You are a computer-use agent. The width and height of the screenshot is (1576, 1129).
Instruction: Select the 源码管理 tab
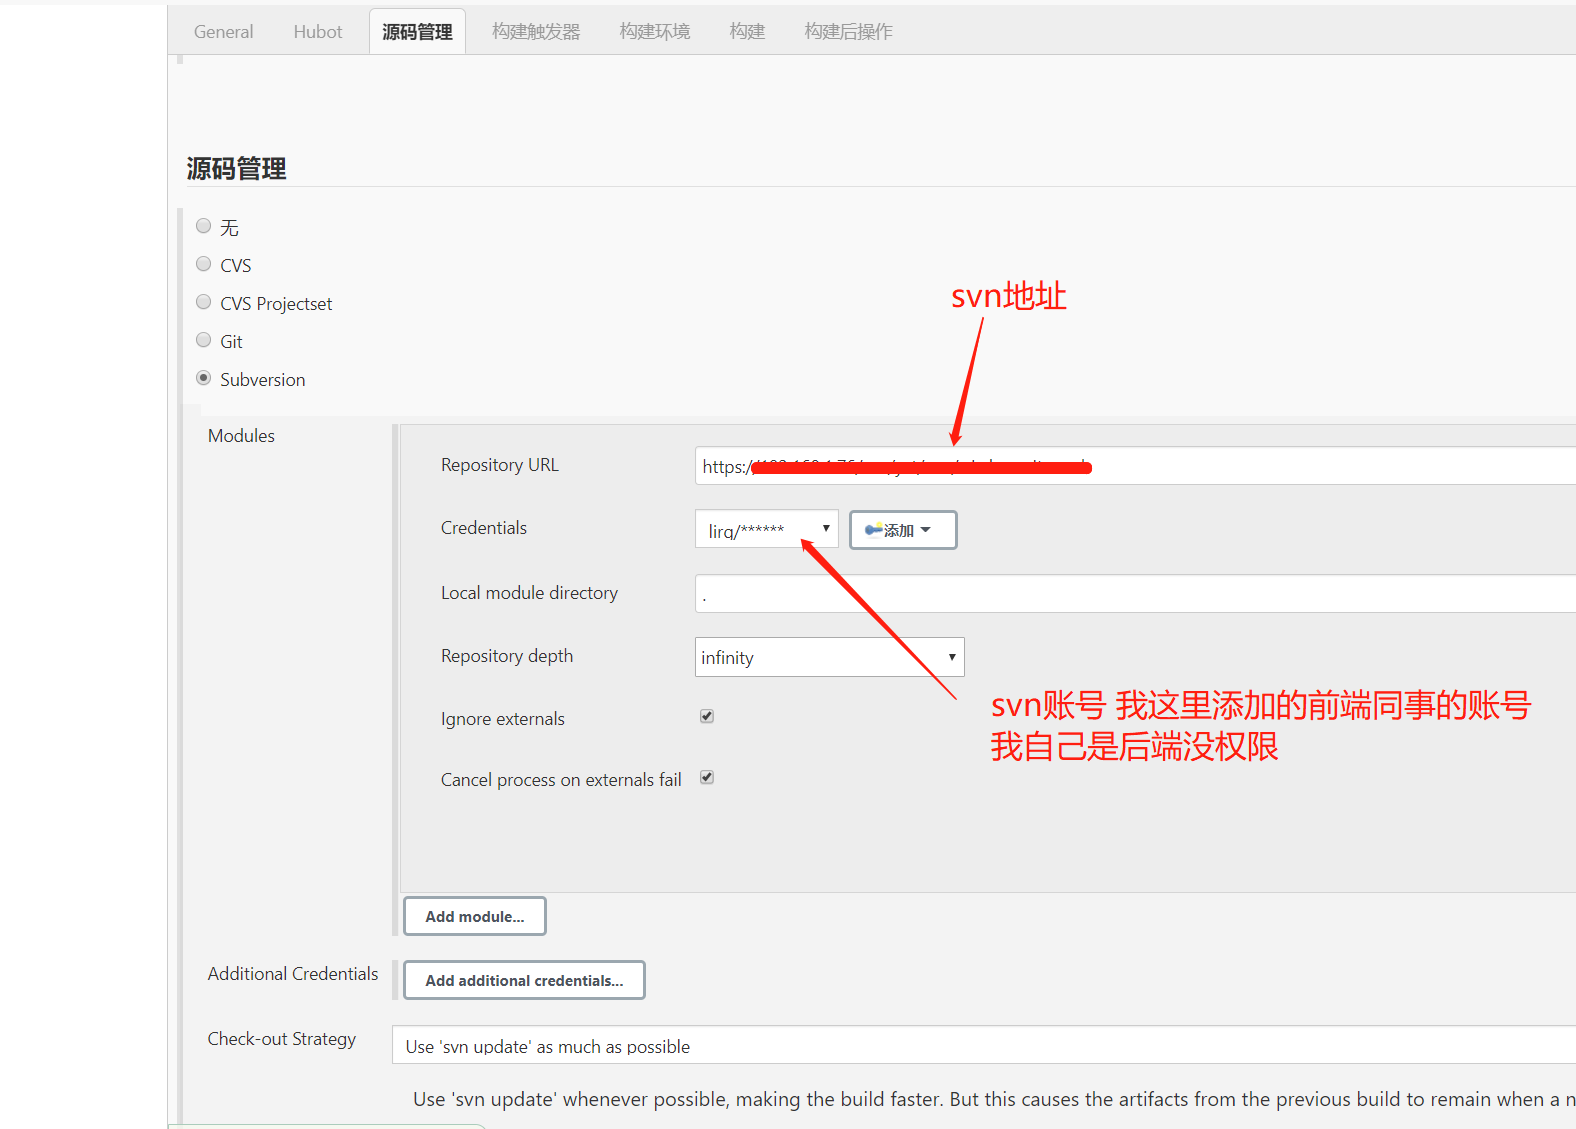coord(417,32)
